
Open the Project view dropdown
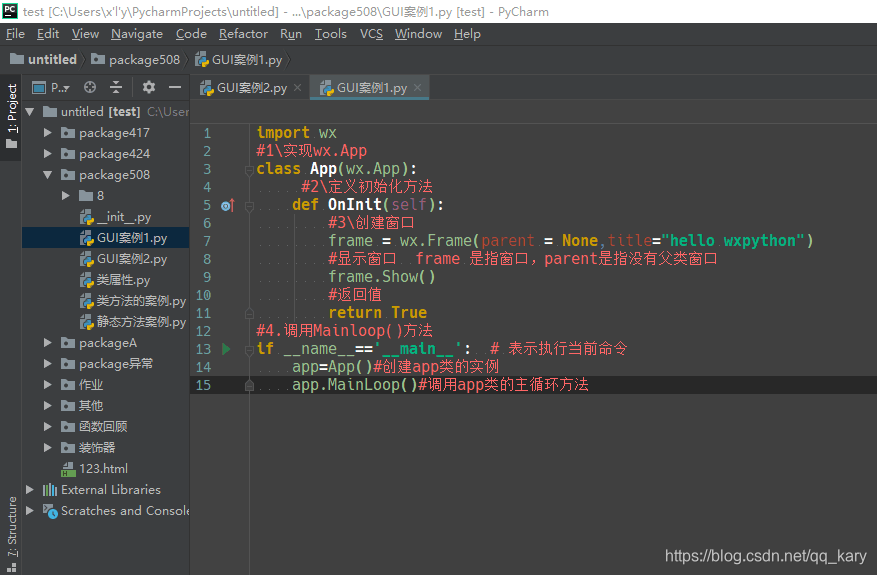click(51, 87)
